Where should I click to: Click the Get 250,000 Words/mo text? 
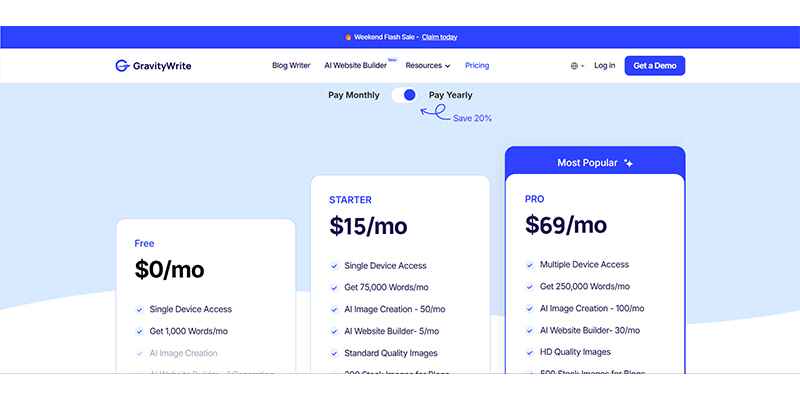click(585, 286)
